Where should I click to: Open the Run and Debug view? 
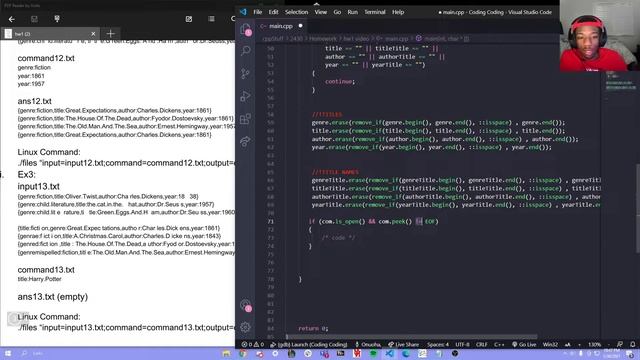coord(245,96)
